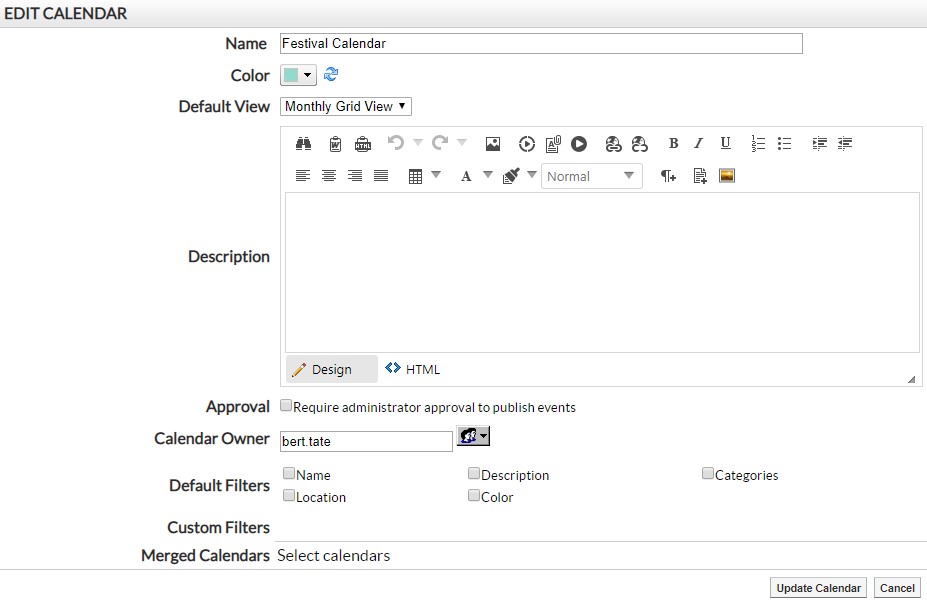Enable Require administrator approval to publish events
Image resolution: width=927 pixels, height=604 pixels.
click(286, 404)
